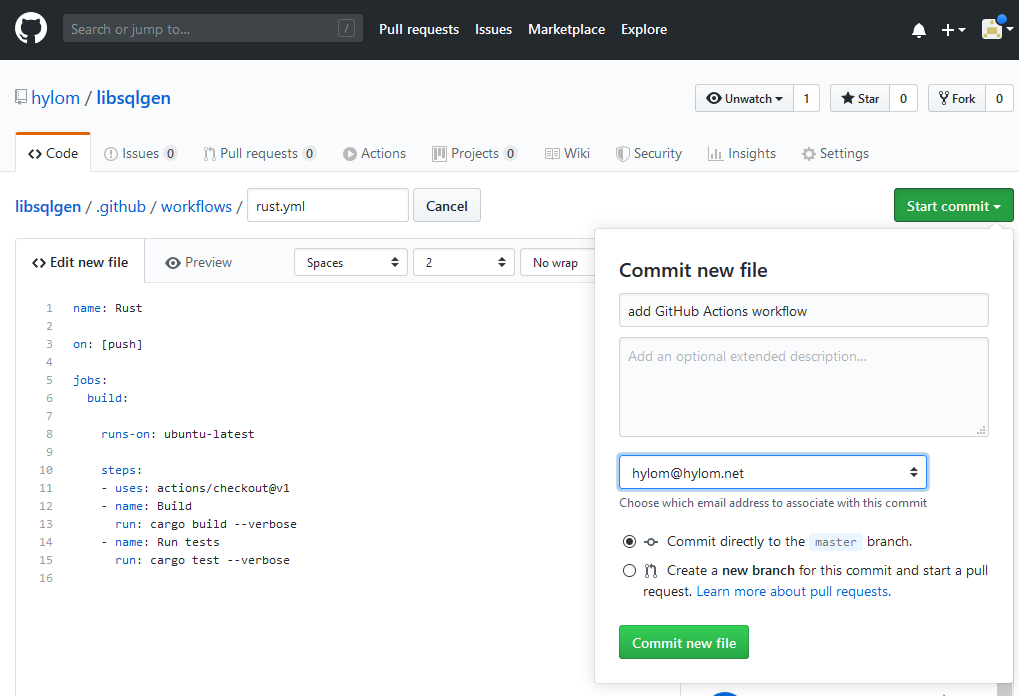
Task: Click the master branch label
Action: point(836,542)
